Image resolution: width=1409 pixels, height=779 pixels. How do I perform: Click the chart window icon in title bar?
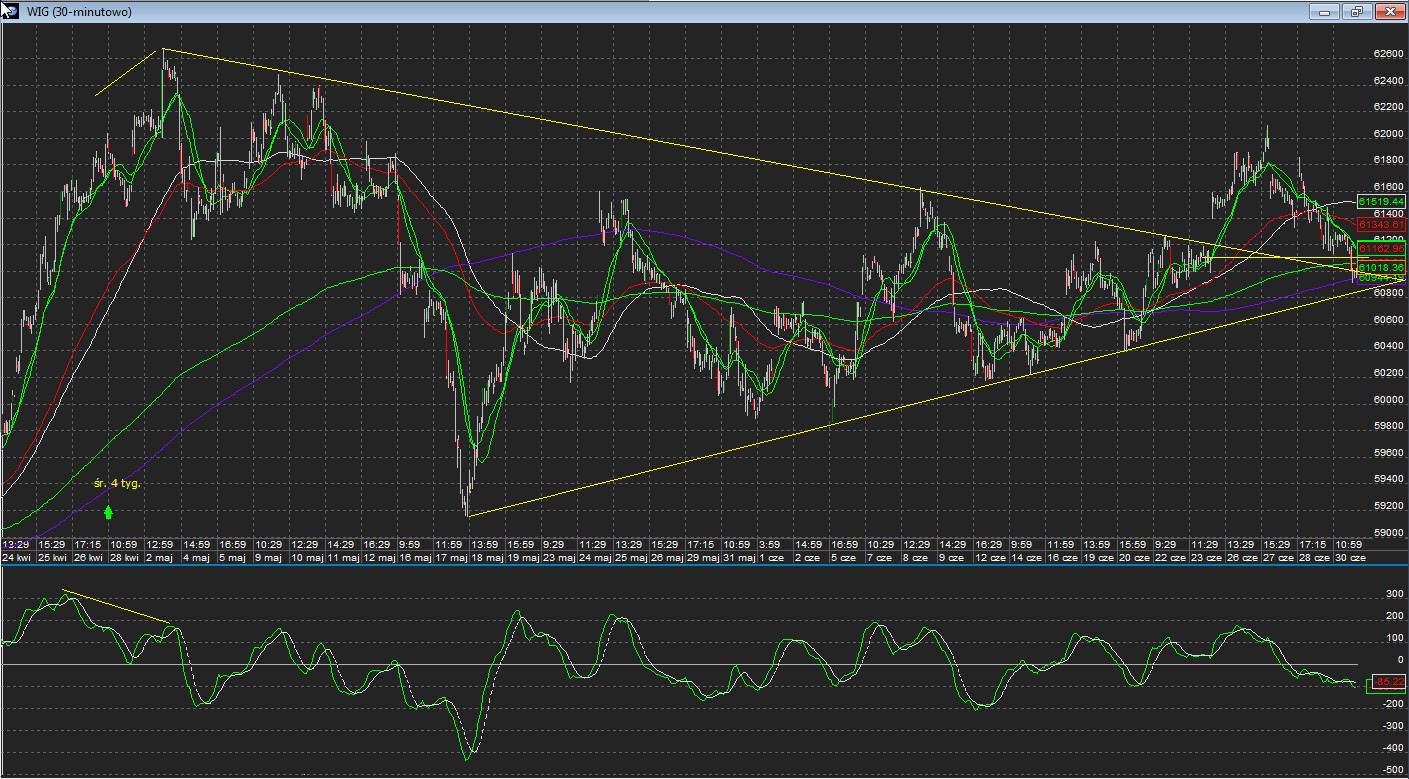point(11,11)
